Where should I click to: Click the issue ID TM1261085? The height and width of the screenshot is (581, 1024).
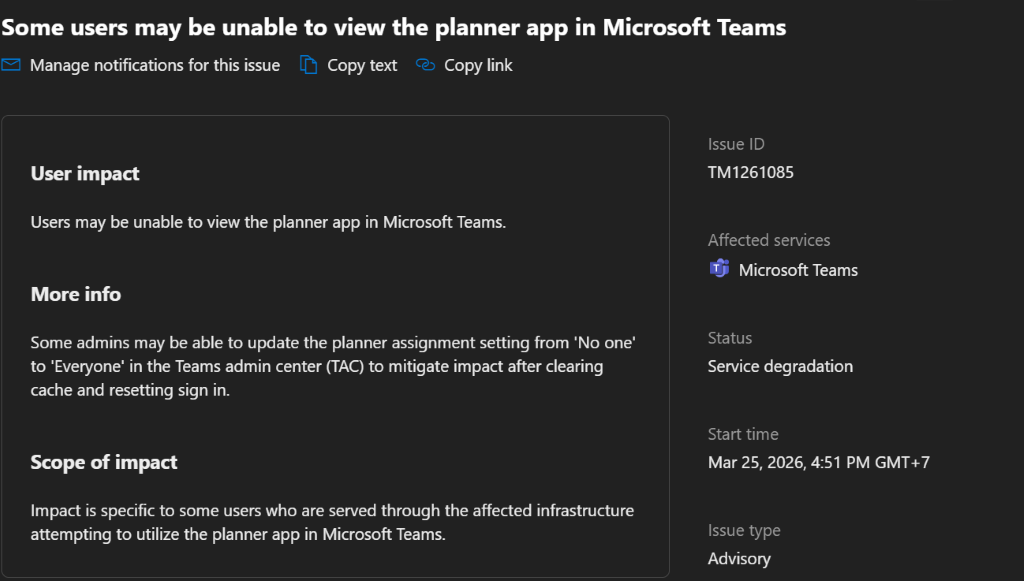pyautogui.click(x=751, y=172)
